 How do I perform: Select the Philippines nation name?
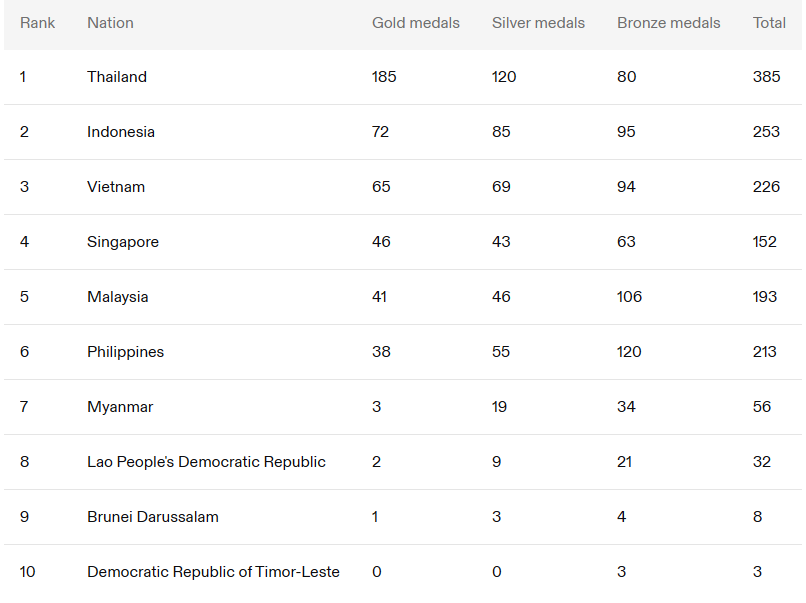(x=125, y=352)
